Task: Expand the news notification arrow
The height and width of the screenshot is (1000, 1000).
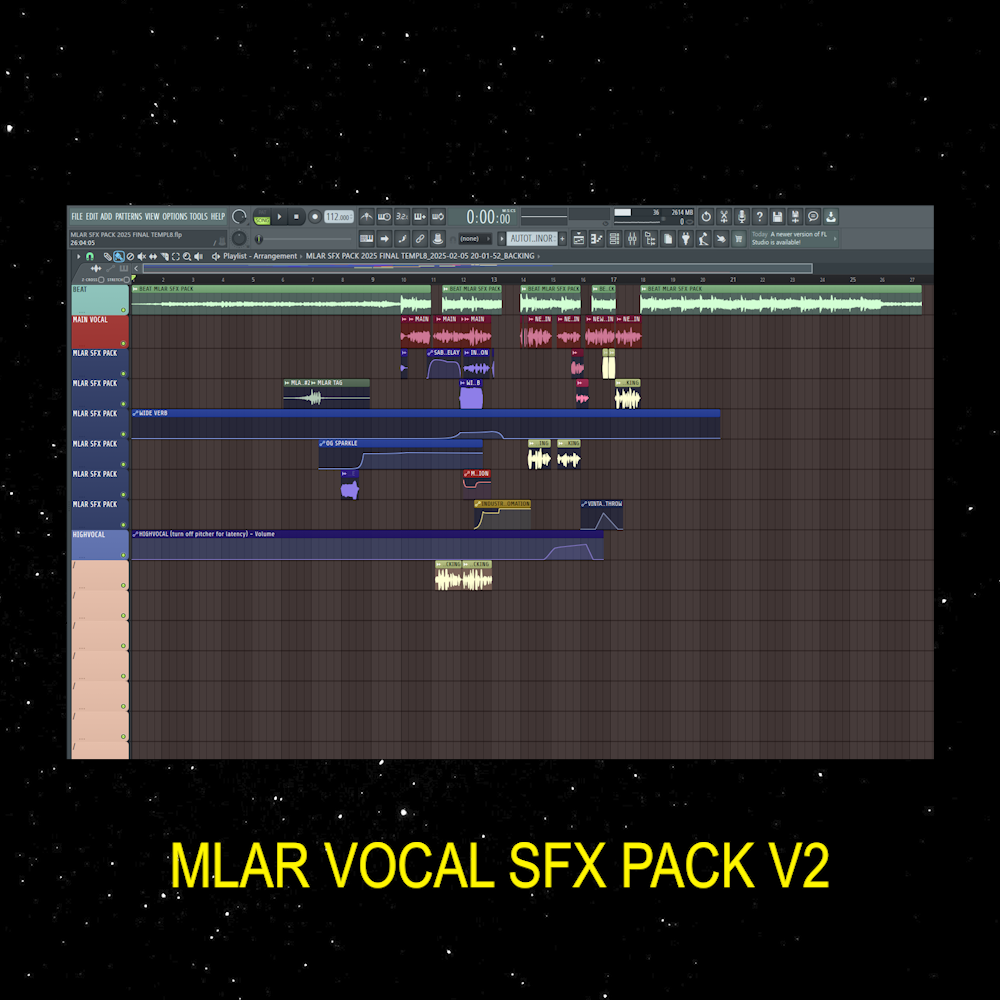Action: tap(835, 239)
